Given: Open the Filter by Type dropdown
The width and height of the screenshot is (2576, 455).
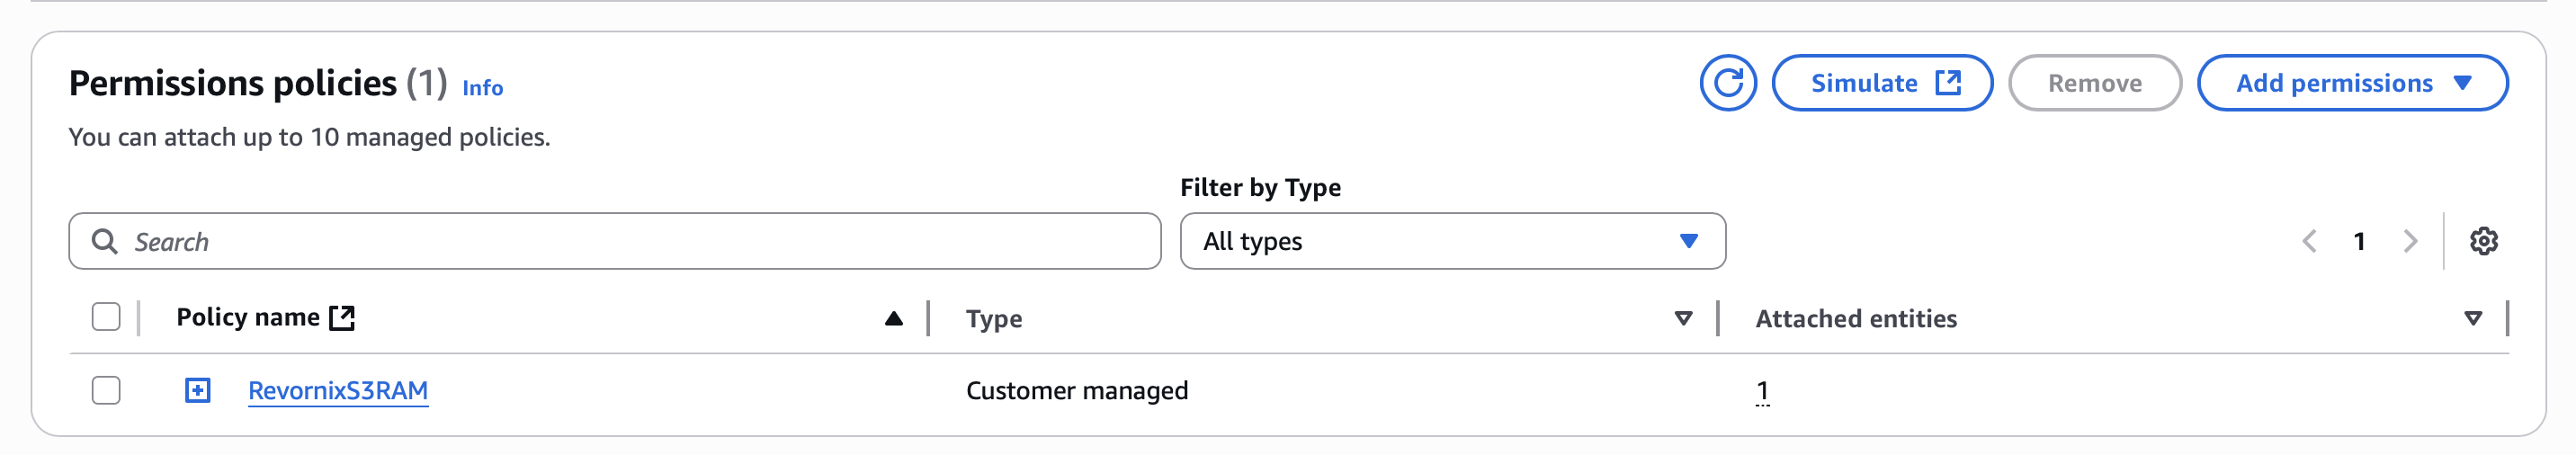Looking at the screenshot, I should (x=1452, y=241).
